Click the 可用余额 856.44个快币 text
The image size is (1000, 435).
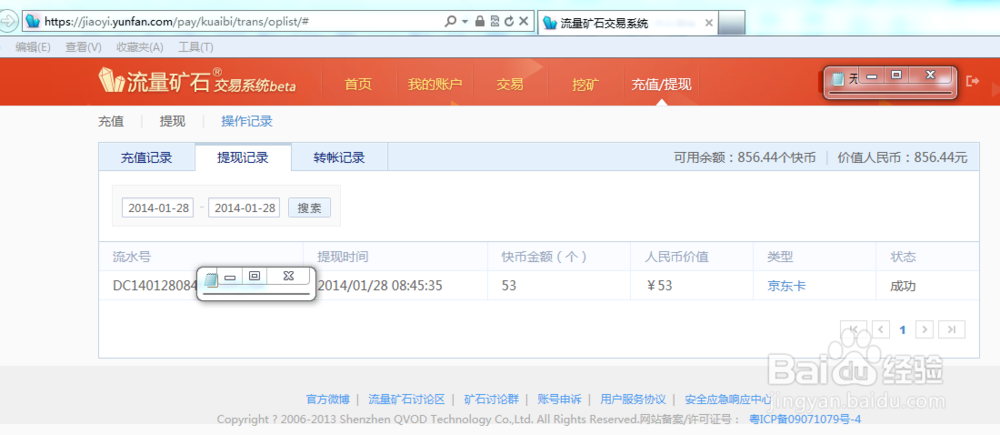tap(745, 158)
